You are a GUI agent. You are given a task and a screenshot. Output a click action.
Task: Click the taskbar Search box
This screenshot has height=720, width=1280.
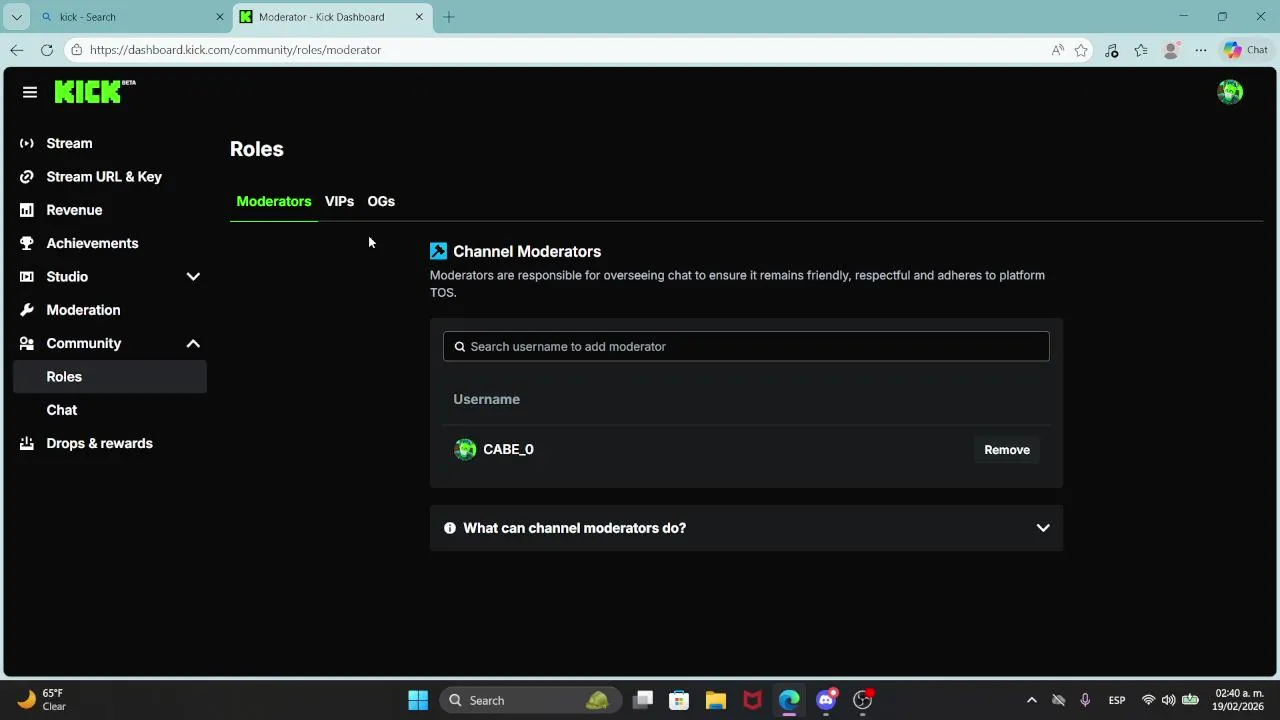click(x=530, y=700)
